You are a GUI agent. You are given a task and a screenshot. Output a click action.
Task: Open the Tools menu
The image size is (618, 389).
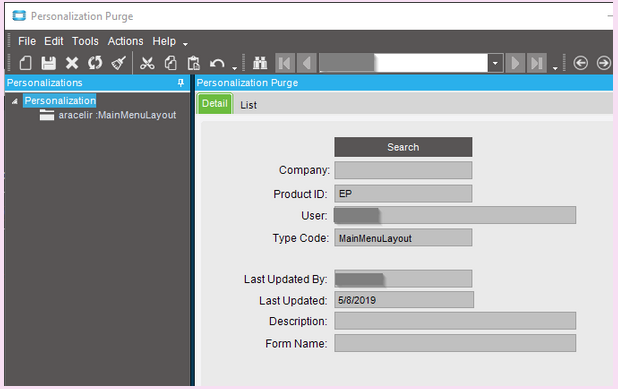coord(85,41)
